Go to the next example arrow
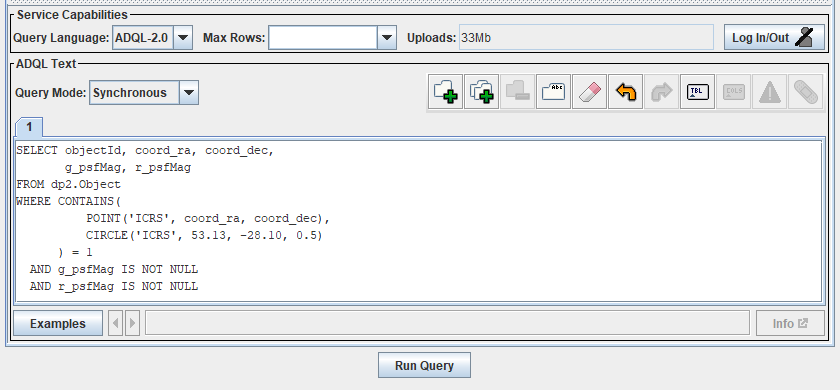This screenshot has height=390, width=840. (132, 324)
